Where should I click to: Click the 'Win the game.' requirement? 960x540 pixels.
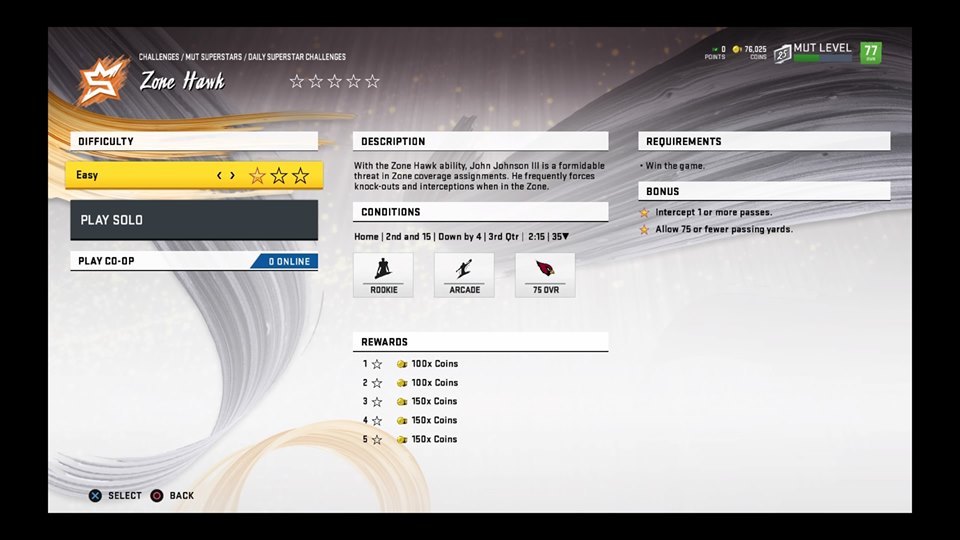point(675,166)
